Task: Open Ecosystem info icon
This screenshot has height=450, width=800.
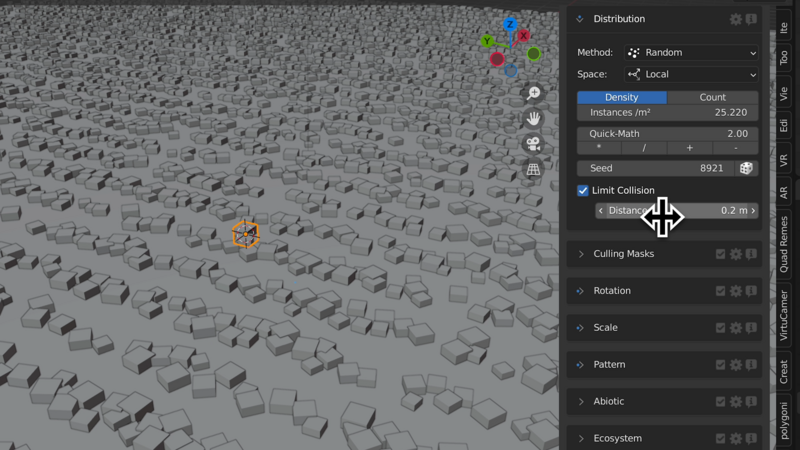Action: pos(751,438)
